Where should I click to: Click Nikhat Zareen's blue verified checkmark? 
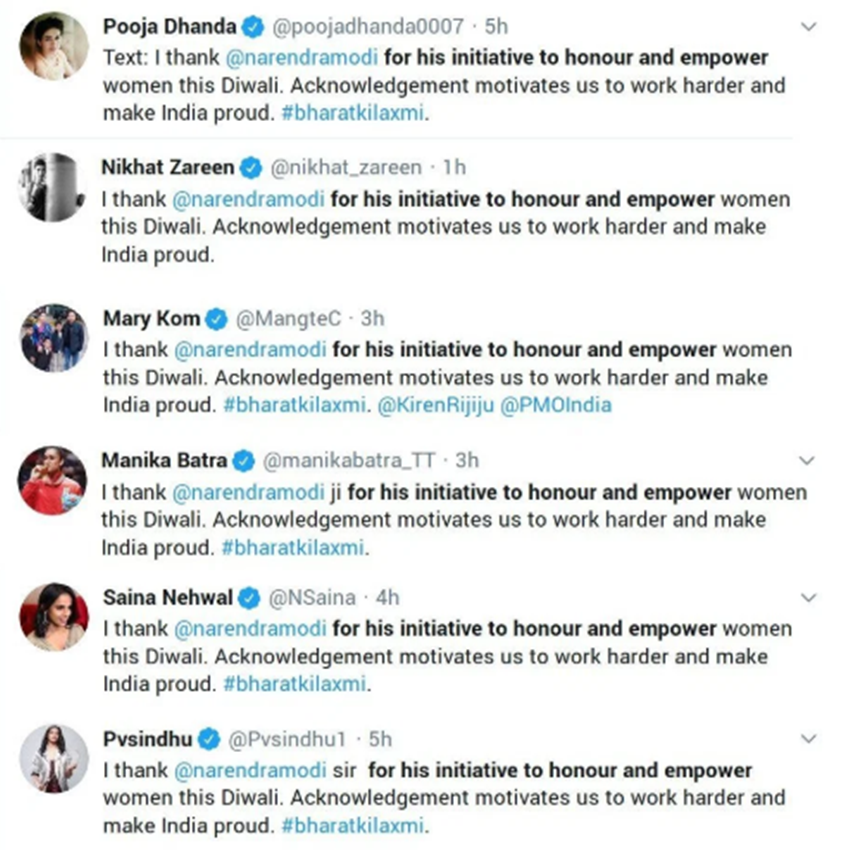254,167
